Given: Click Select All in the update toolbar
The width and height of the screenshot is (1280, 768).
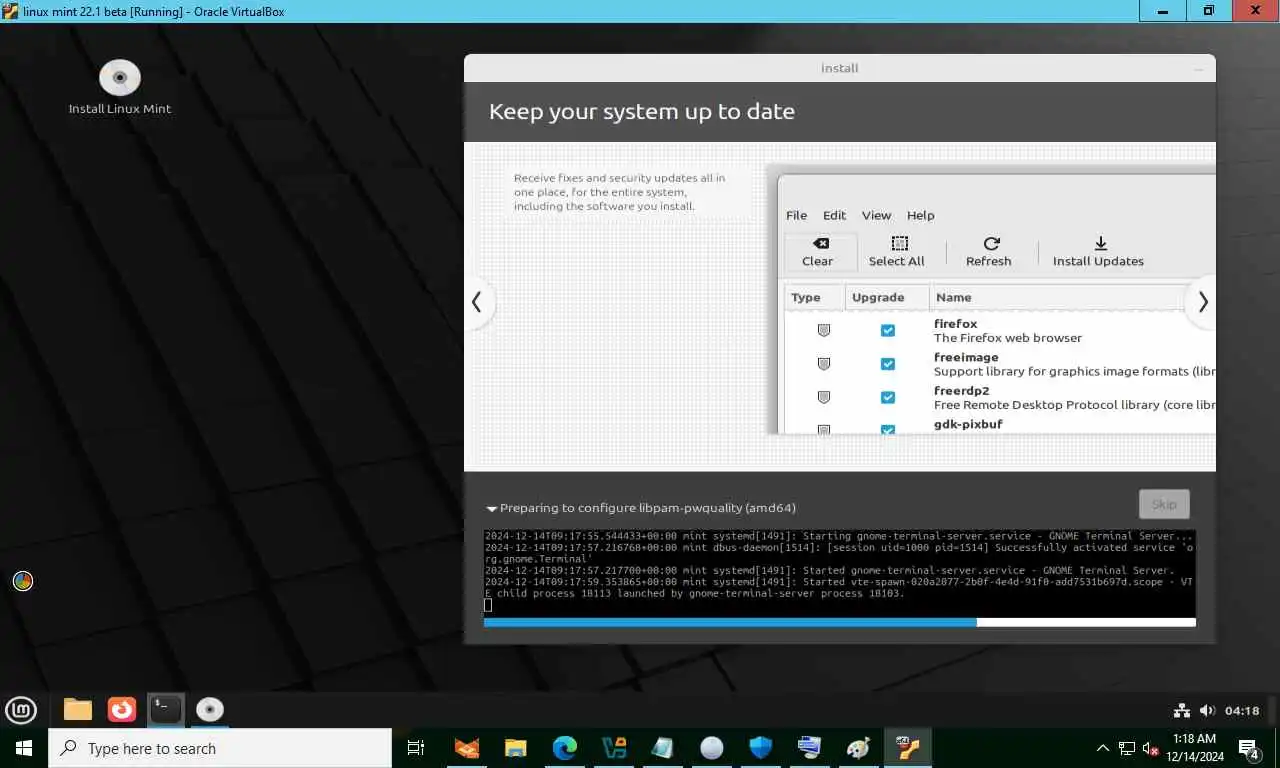Looking at the screenshot, I should pyautogui.click(x=897, y=252).
